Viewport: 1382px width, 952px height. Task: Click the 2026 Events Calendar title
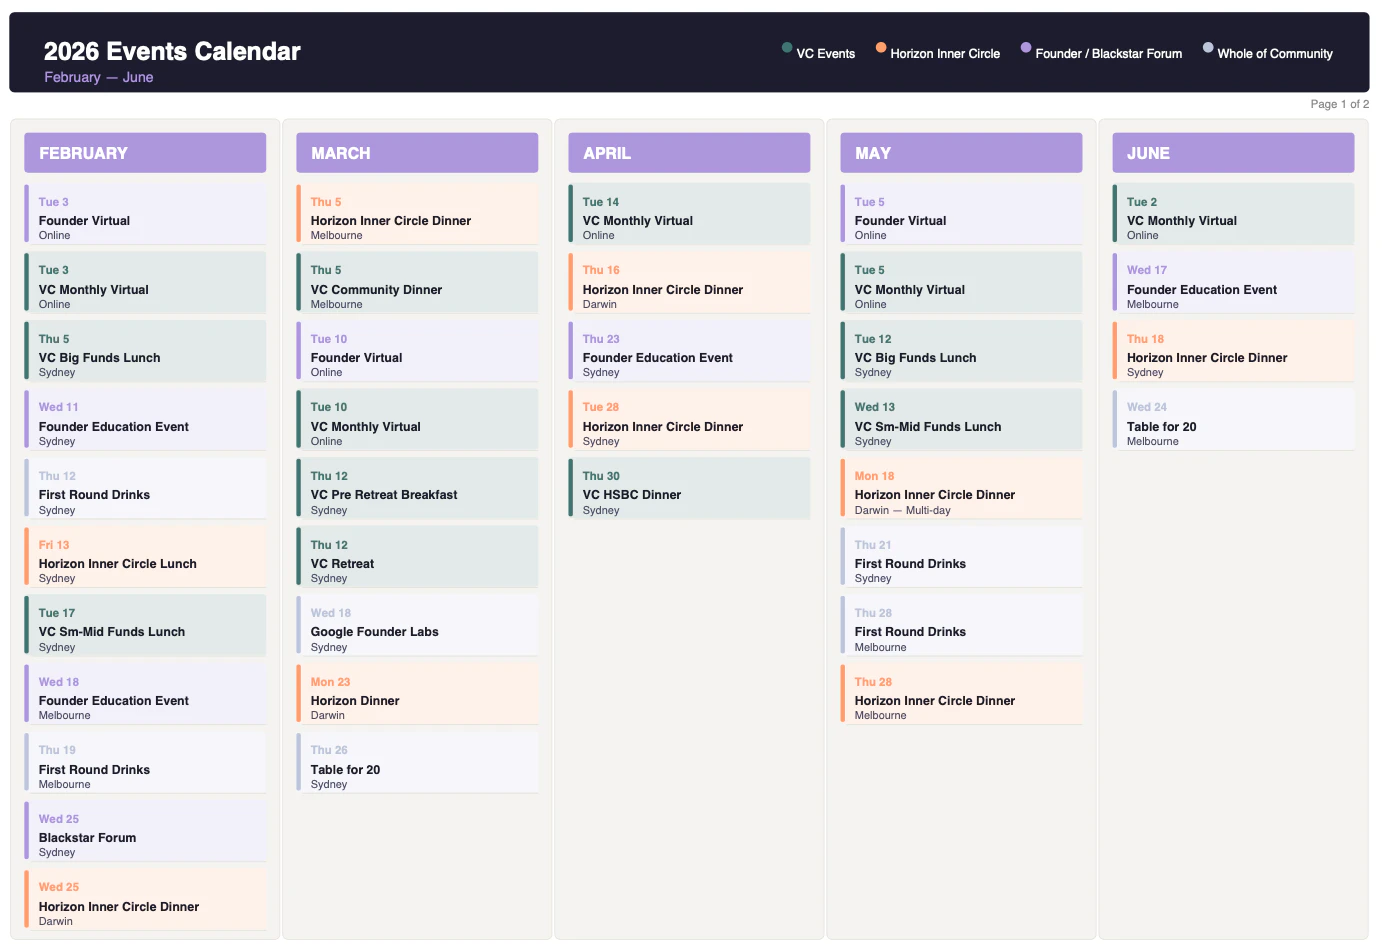tap(172, 52)
